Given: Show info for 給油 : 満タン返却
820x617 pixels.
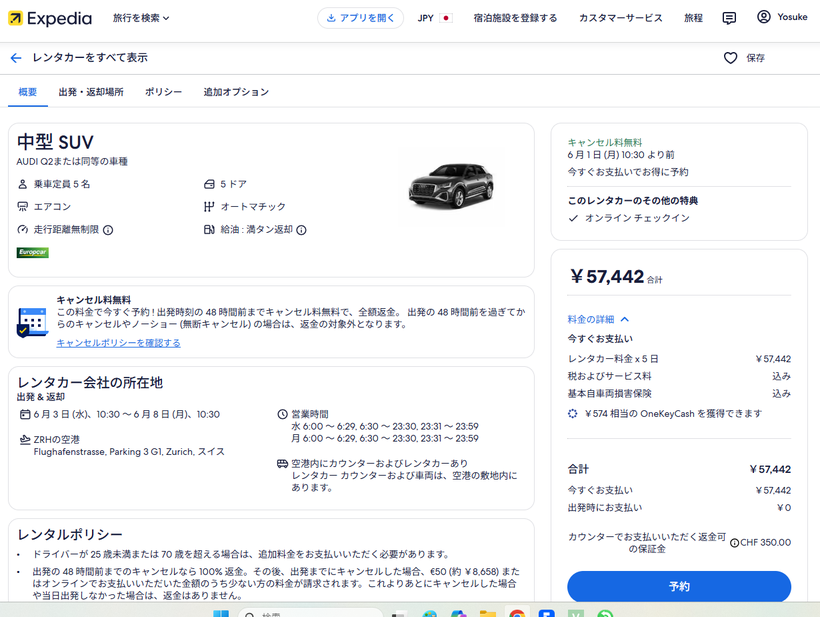Looking at the screenshot, I should tap(301, 230).
